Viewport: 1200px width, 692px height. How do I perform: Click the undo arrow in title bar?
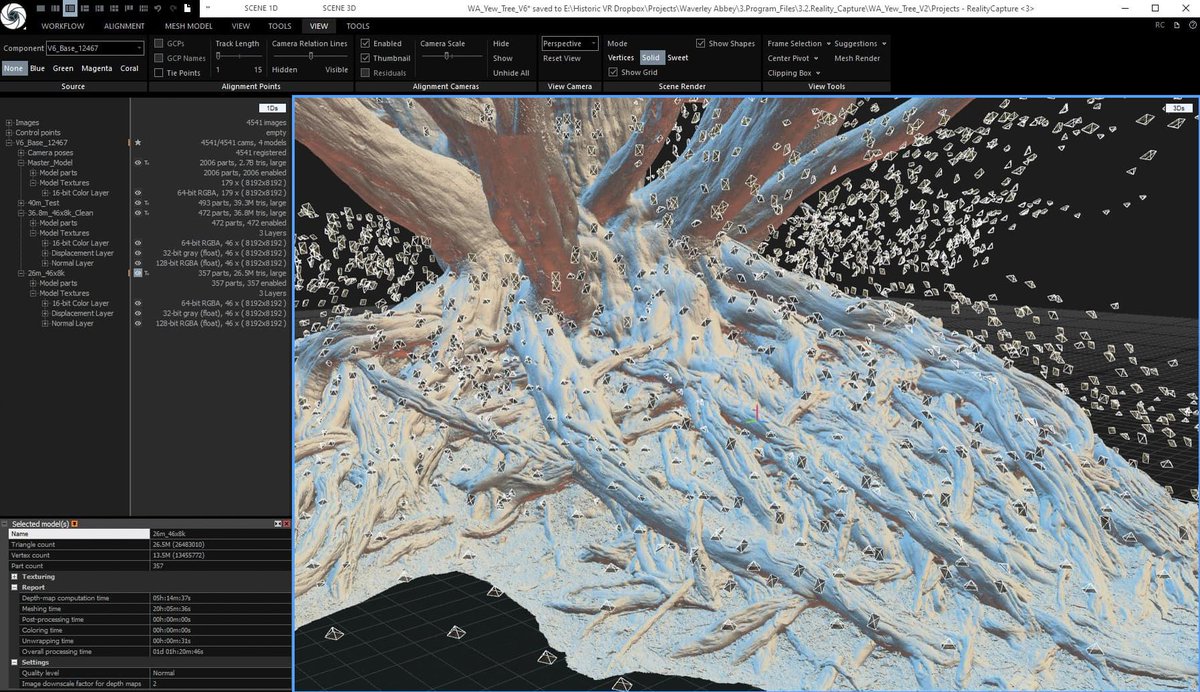tap(158, 9)
